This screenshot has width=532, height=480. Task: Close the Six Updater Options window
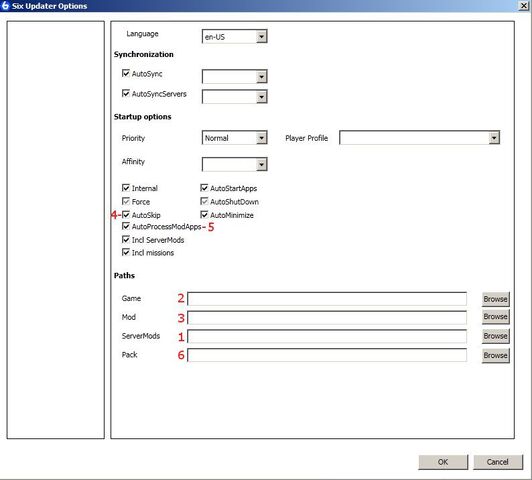(524, 5)
